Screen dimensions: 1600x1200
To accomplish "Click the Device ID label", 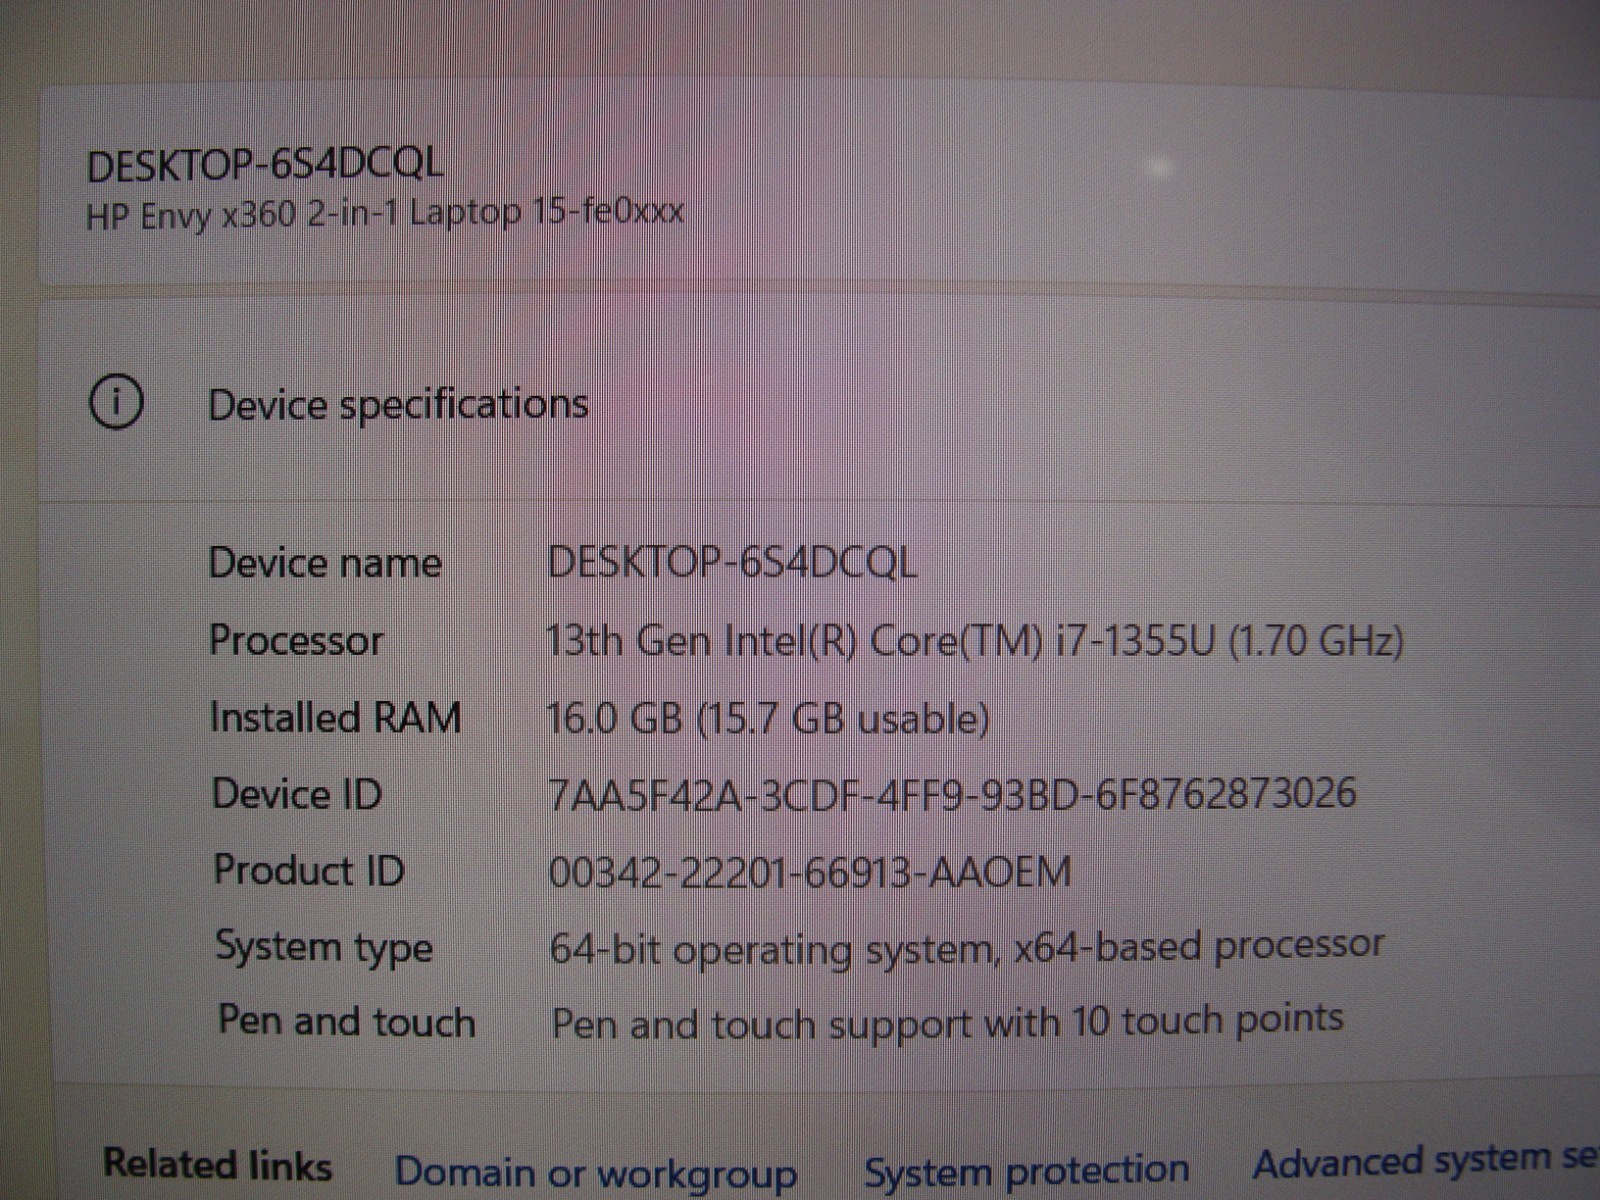I will click(297, 794).
